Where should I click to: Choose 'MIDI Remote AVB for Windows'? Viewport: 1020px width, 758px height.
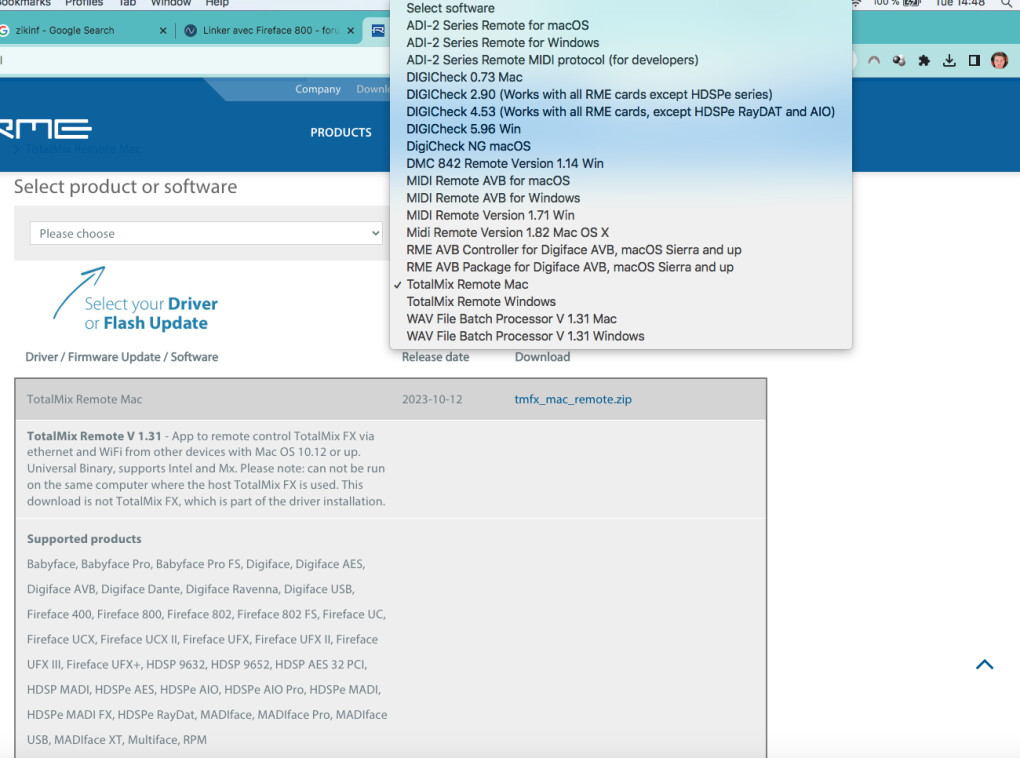(493, 198)
